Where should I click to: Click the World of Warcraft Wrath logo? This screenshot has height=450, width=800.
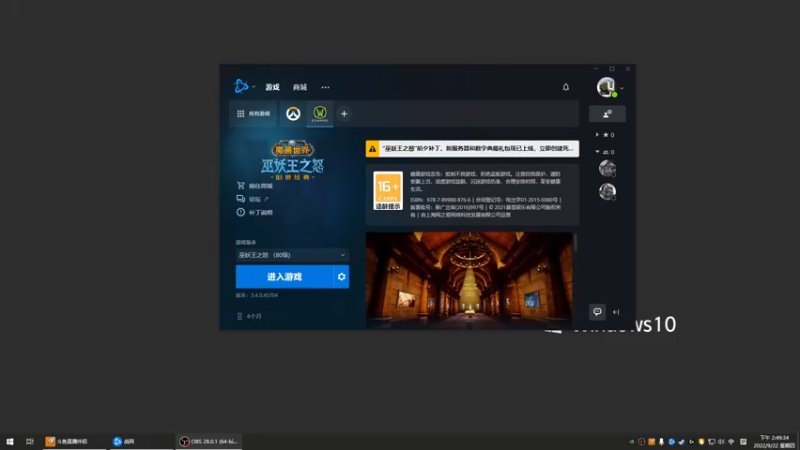(x=292, y=160)
